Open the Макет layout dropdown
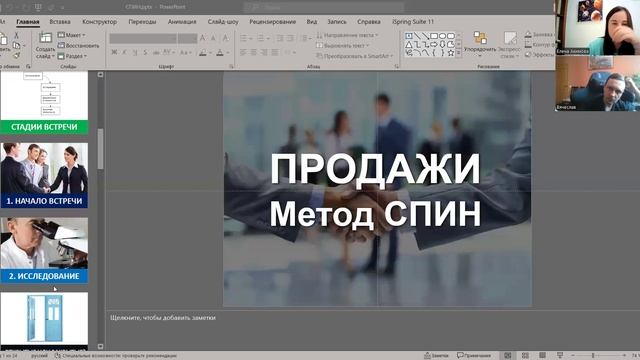 (71, 35)
